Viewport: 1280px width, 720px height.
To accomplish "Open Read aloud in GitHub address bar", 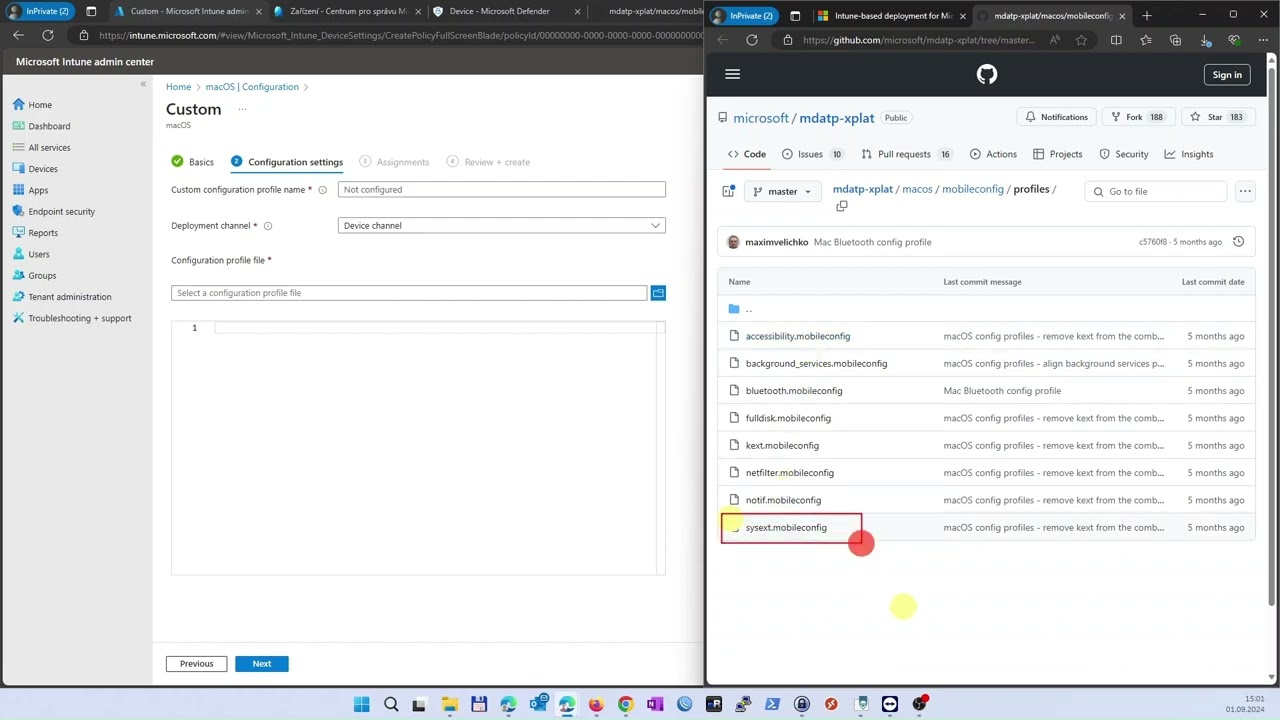I will point(1055,40).
